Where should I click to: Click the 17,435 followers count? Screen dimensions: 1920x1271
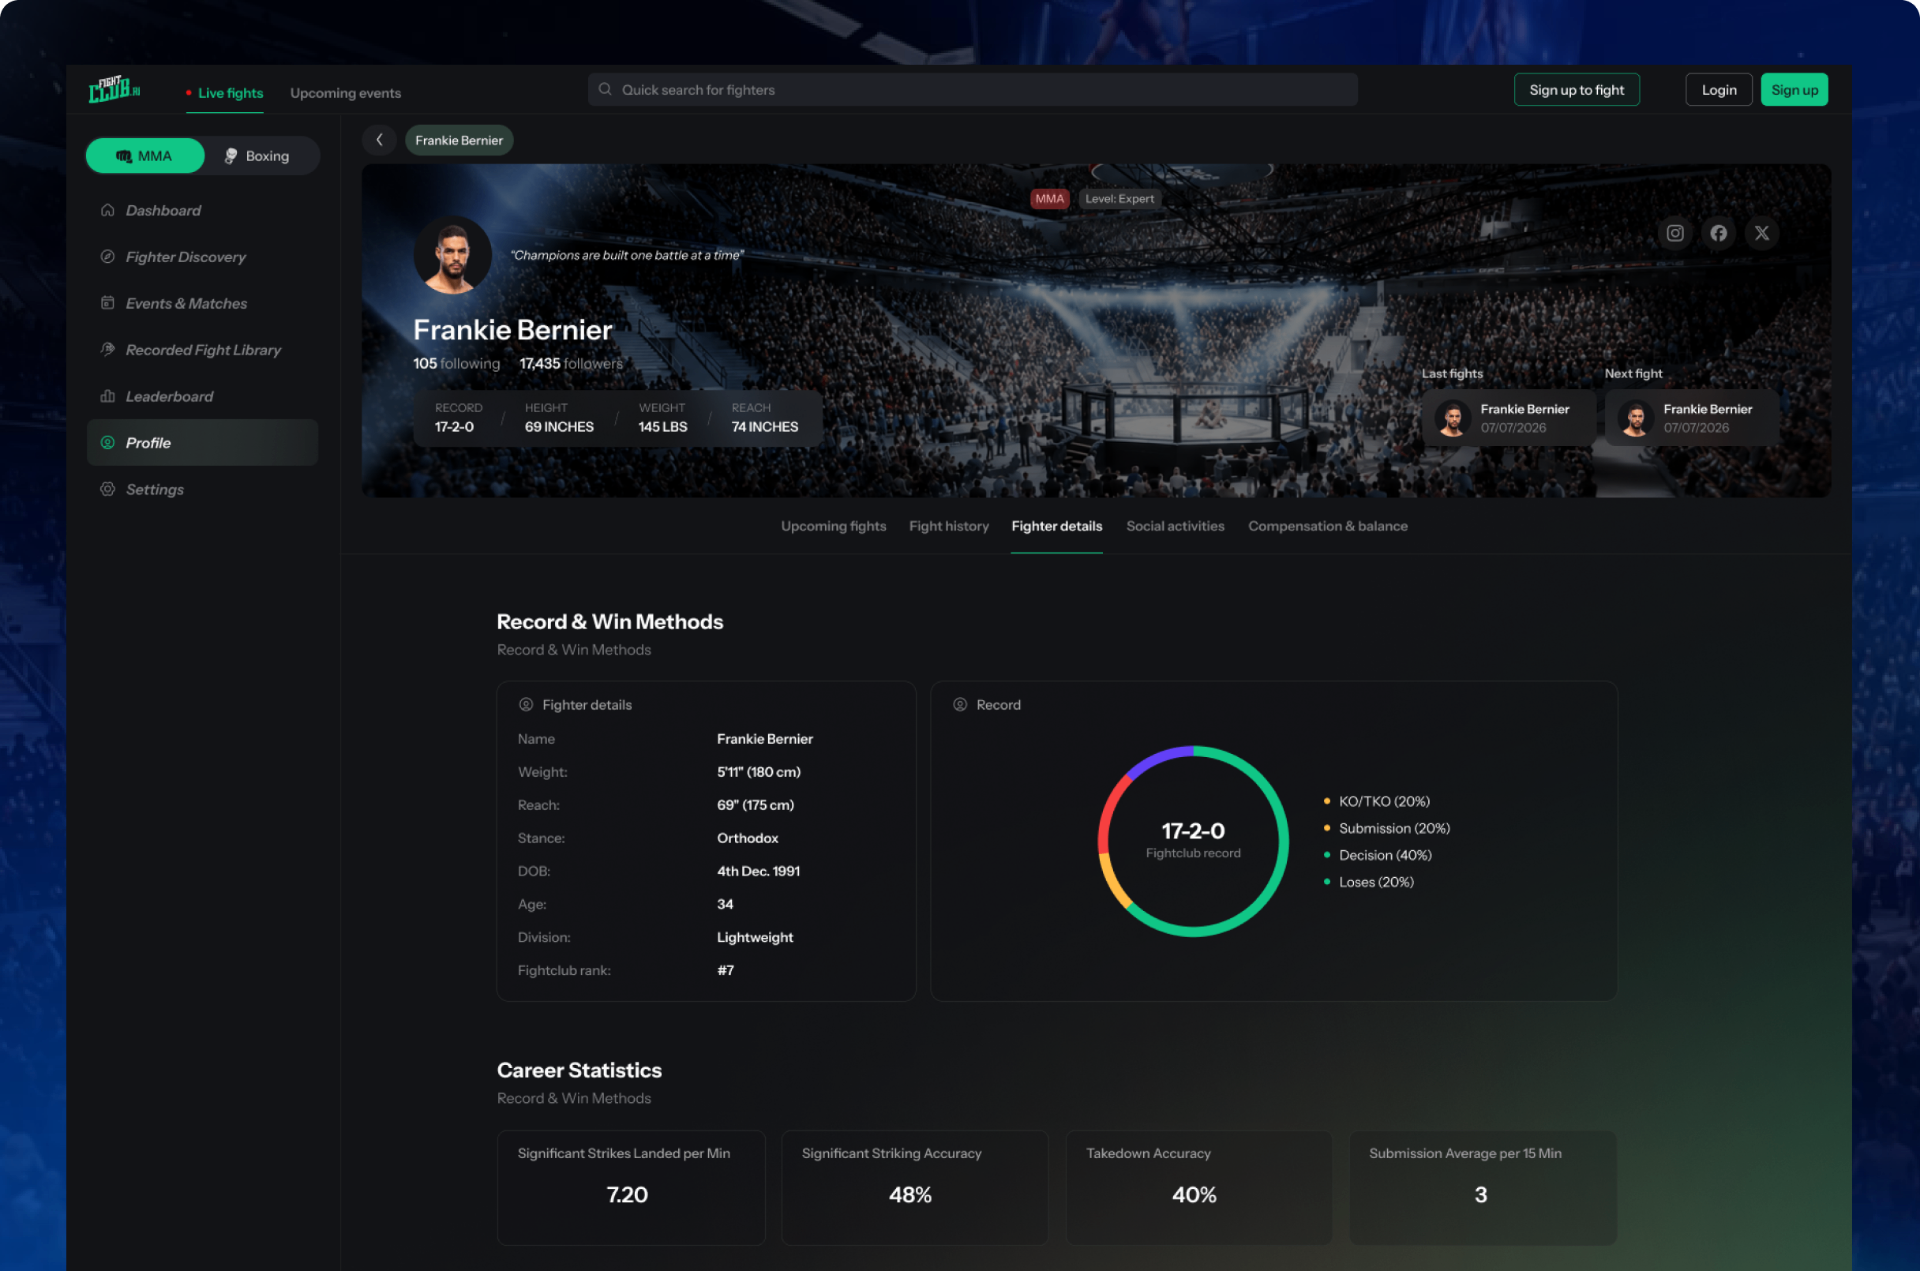click(571, 363)
